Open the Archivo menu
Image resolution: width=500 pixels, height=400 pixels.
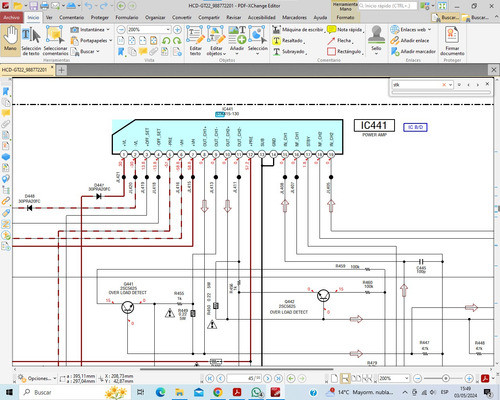11,17
